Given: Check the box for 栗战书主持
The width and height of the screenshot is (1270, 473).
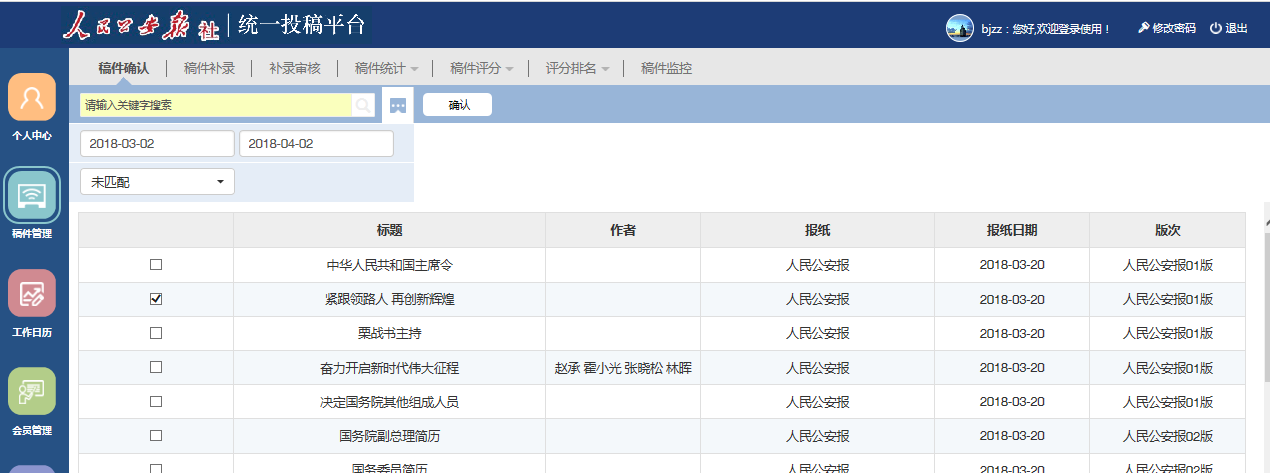Looking at the screenshot, I should 156,333.
